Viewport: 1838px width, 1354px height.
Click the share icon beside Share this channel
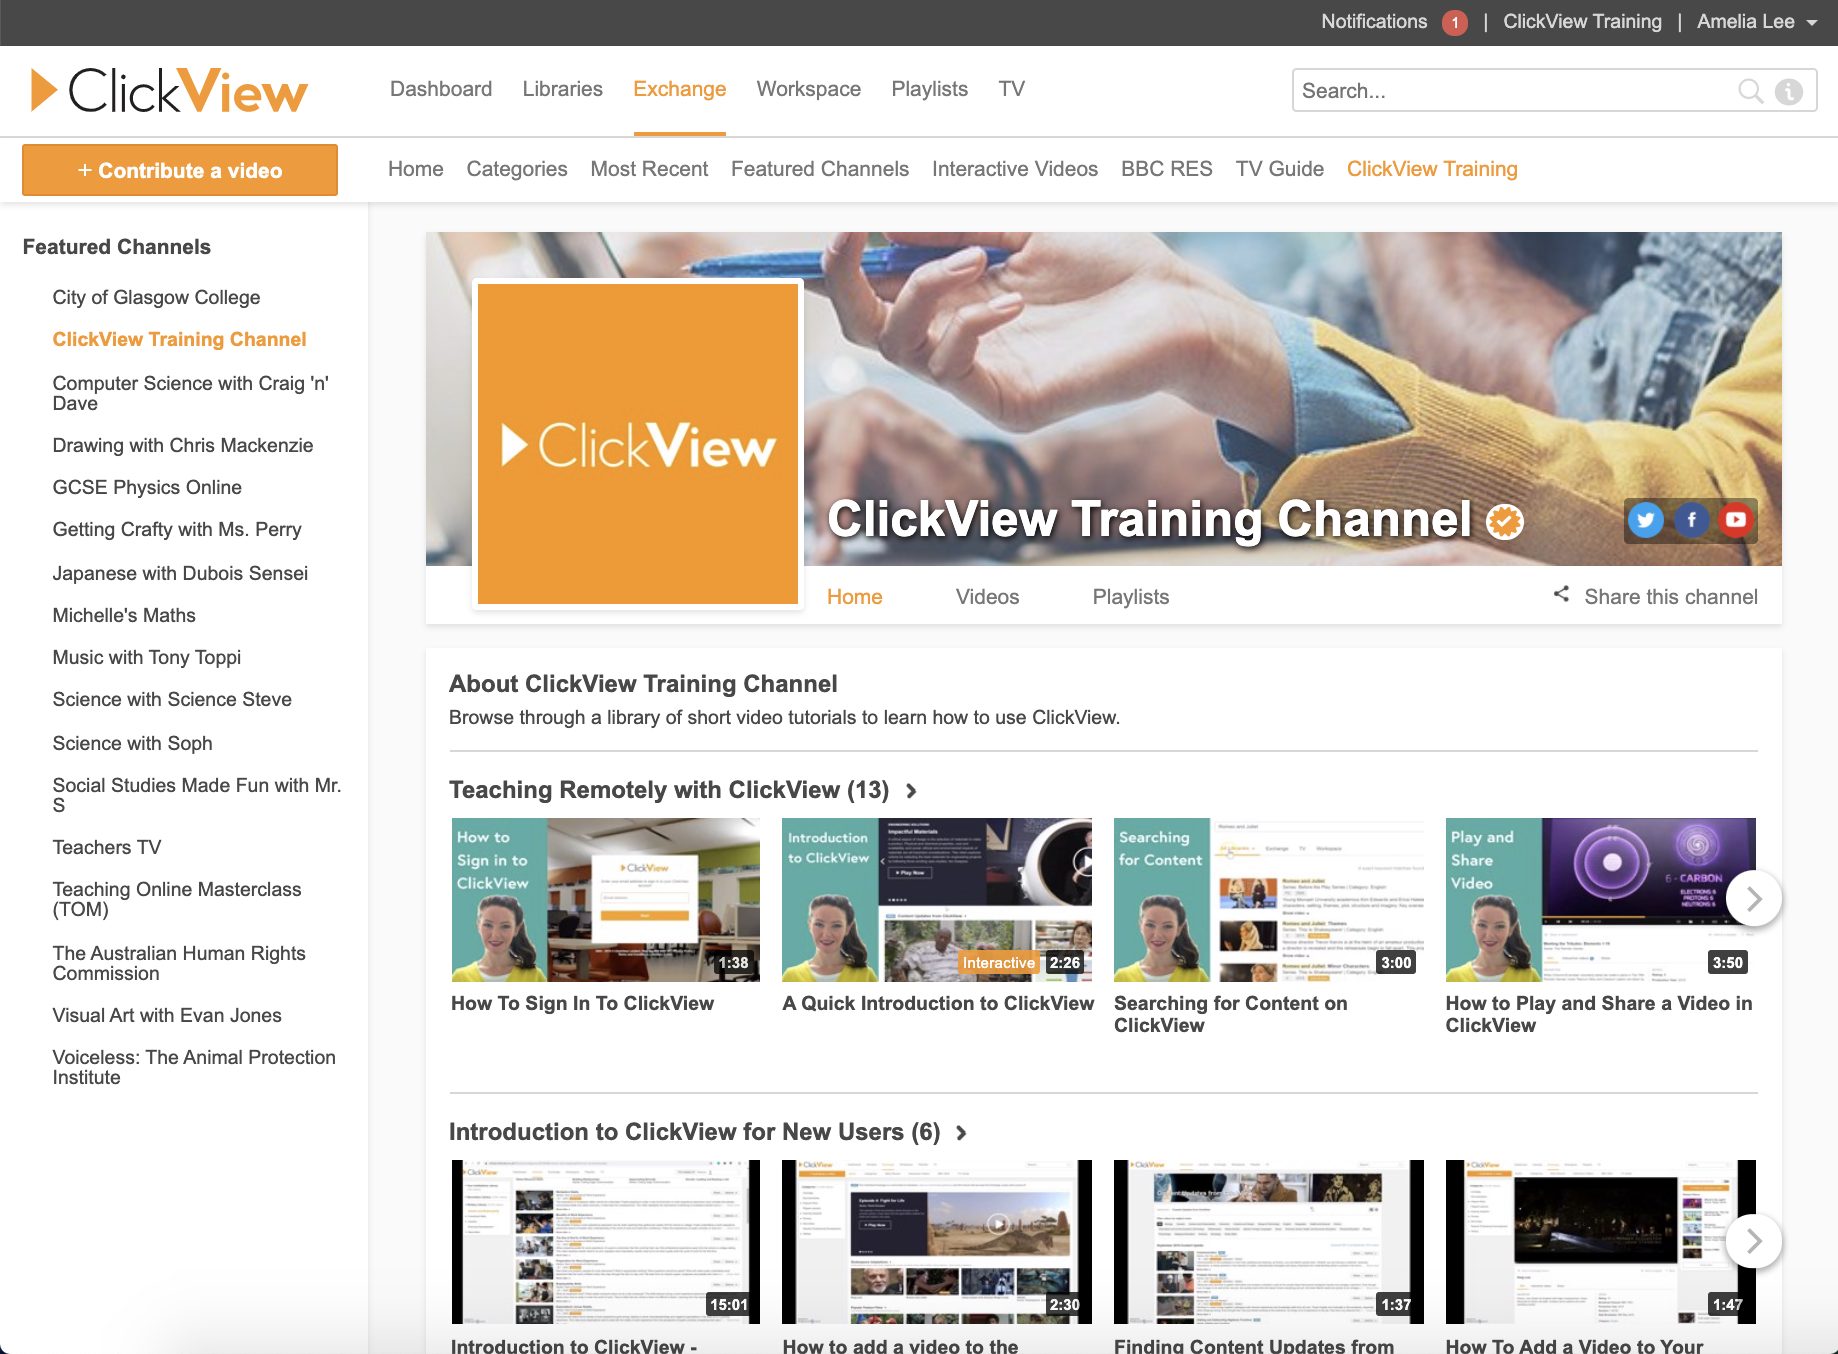click(x=1561, y=594)
